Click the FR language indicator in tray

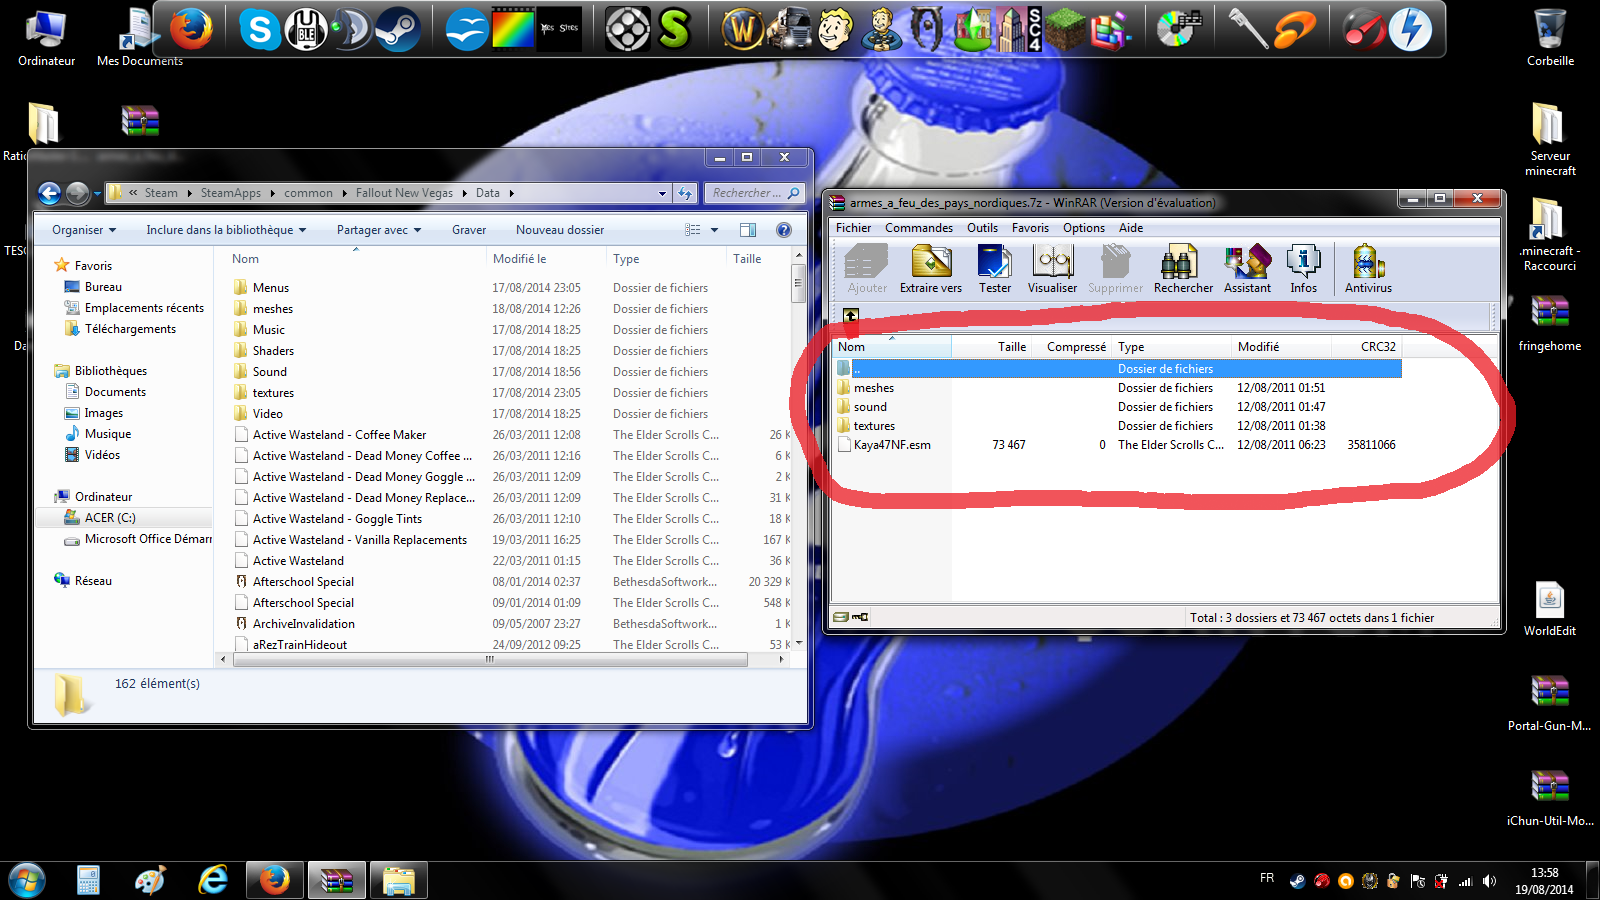pyautogui.click(x=1267, y=878)
